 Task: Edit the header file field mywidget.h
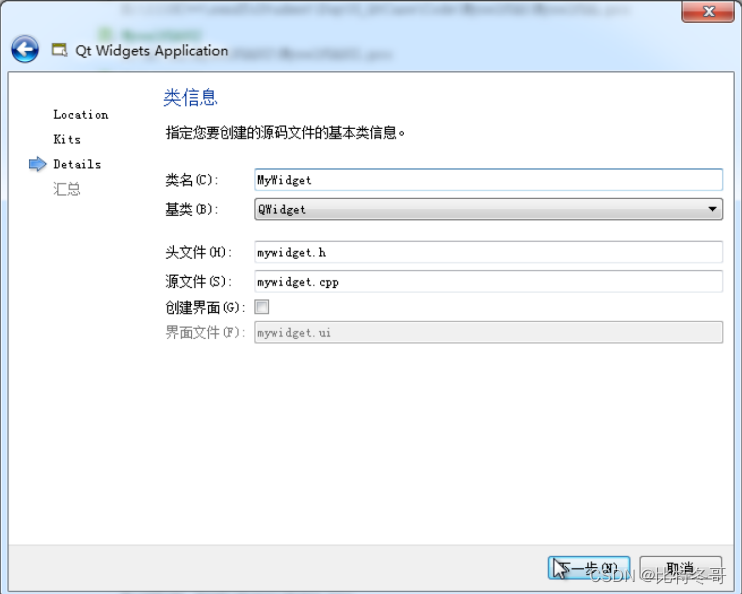pyautogui.click(x=488, y=252)
